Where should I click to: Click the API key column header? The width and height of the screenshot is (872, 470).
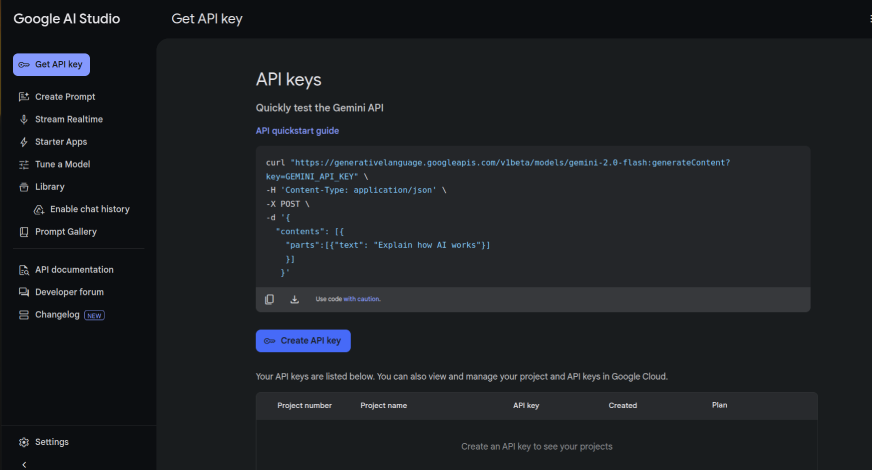(526, 405)
